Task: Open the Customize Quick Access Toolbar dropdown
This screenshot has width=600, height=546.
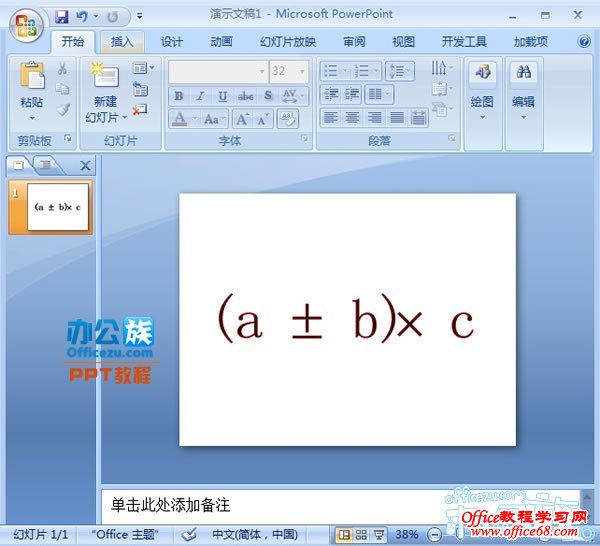Action: pos(140,16)
